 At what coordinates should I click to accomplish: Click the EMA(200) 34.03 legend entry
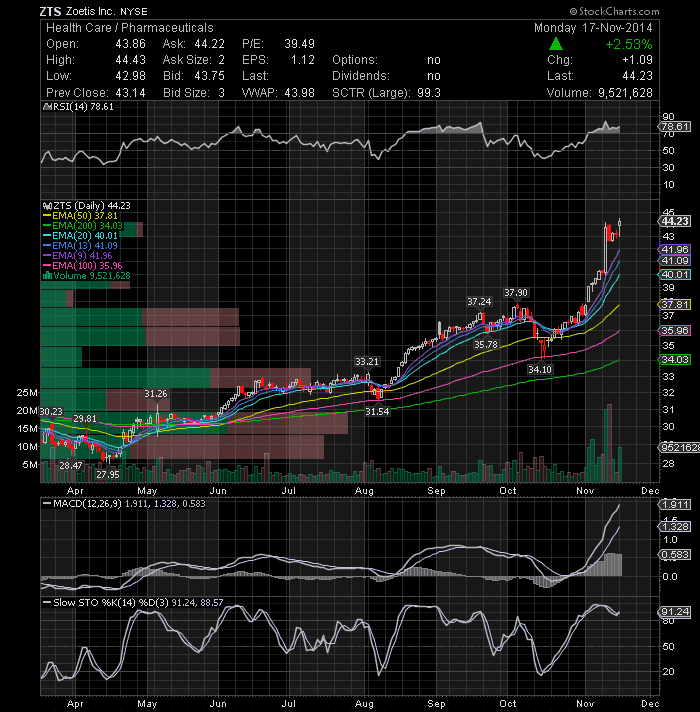pos(83,226)
